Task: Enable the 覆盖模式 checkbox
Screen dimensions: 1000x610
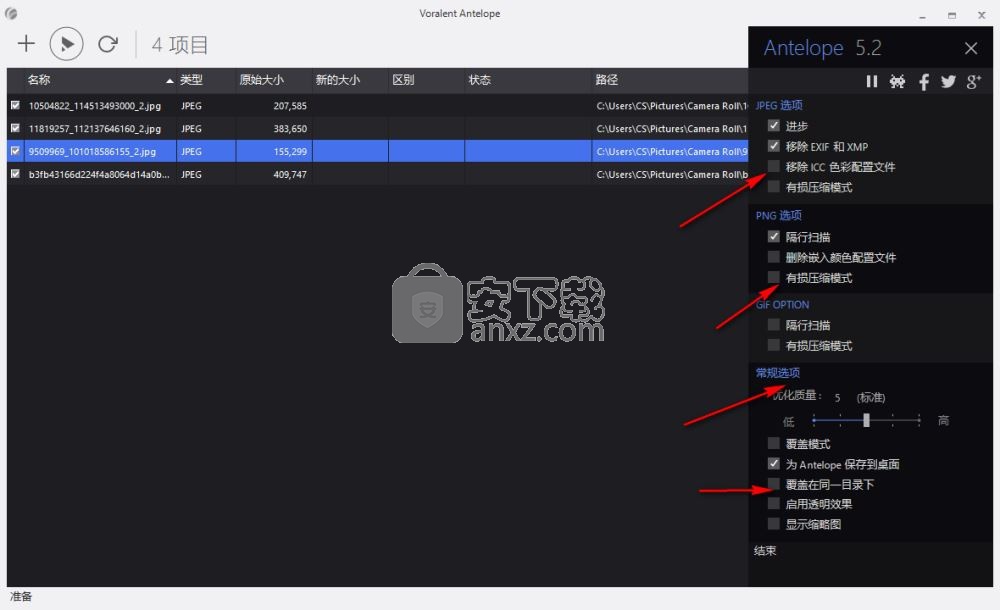Action: (774, 443)
